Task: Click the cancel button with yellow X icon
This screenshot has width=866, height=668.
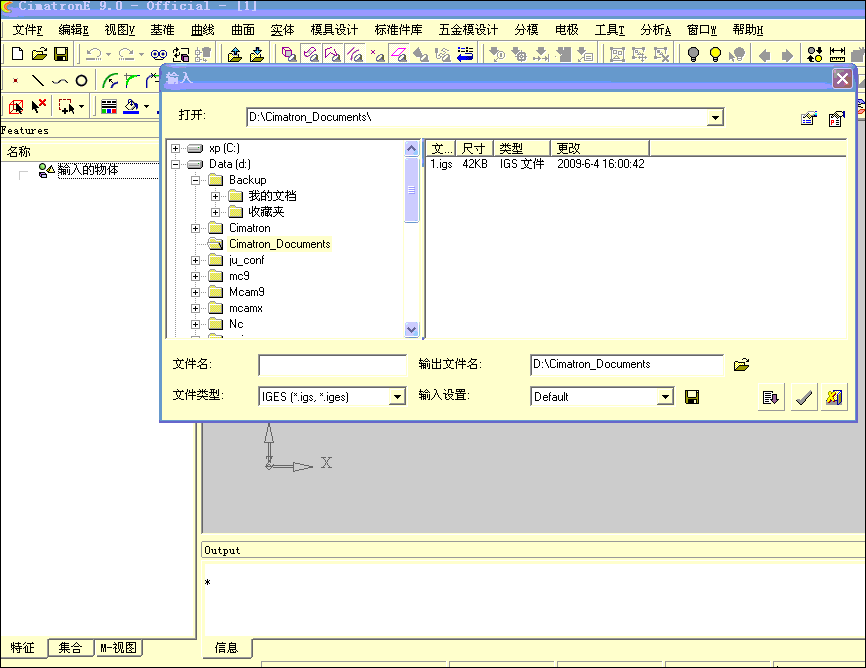Action: (834, 397)
